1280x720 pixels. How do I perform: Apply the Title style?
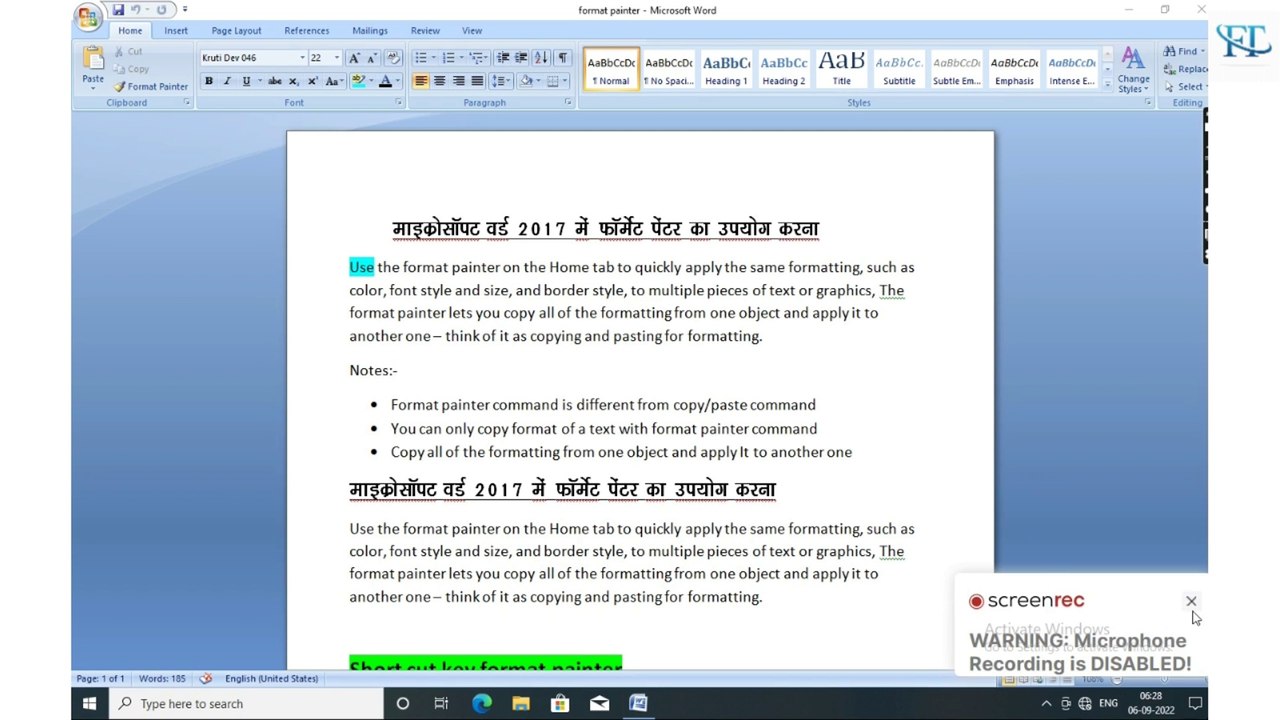pos(841,69)
